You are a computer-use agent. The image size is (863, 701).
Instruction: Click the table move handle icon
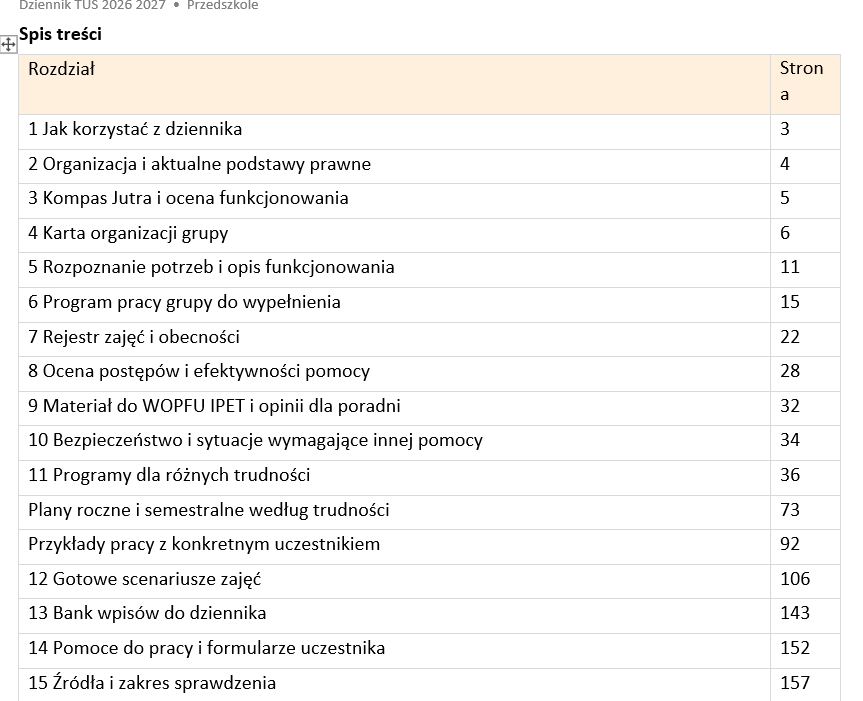click(8, 45)
